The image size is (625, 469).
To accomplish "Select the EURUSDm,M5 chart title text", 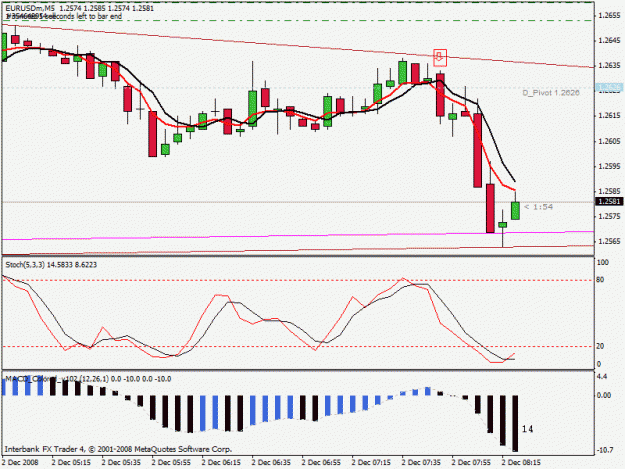I will click(30, 8).
